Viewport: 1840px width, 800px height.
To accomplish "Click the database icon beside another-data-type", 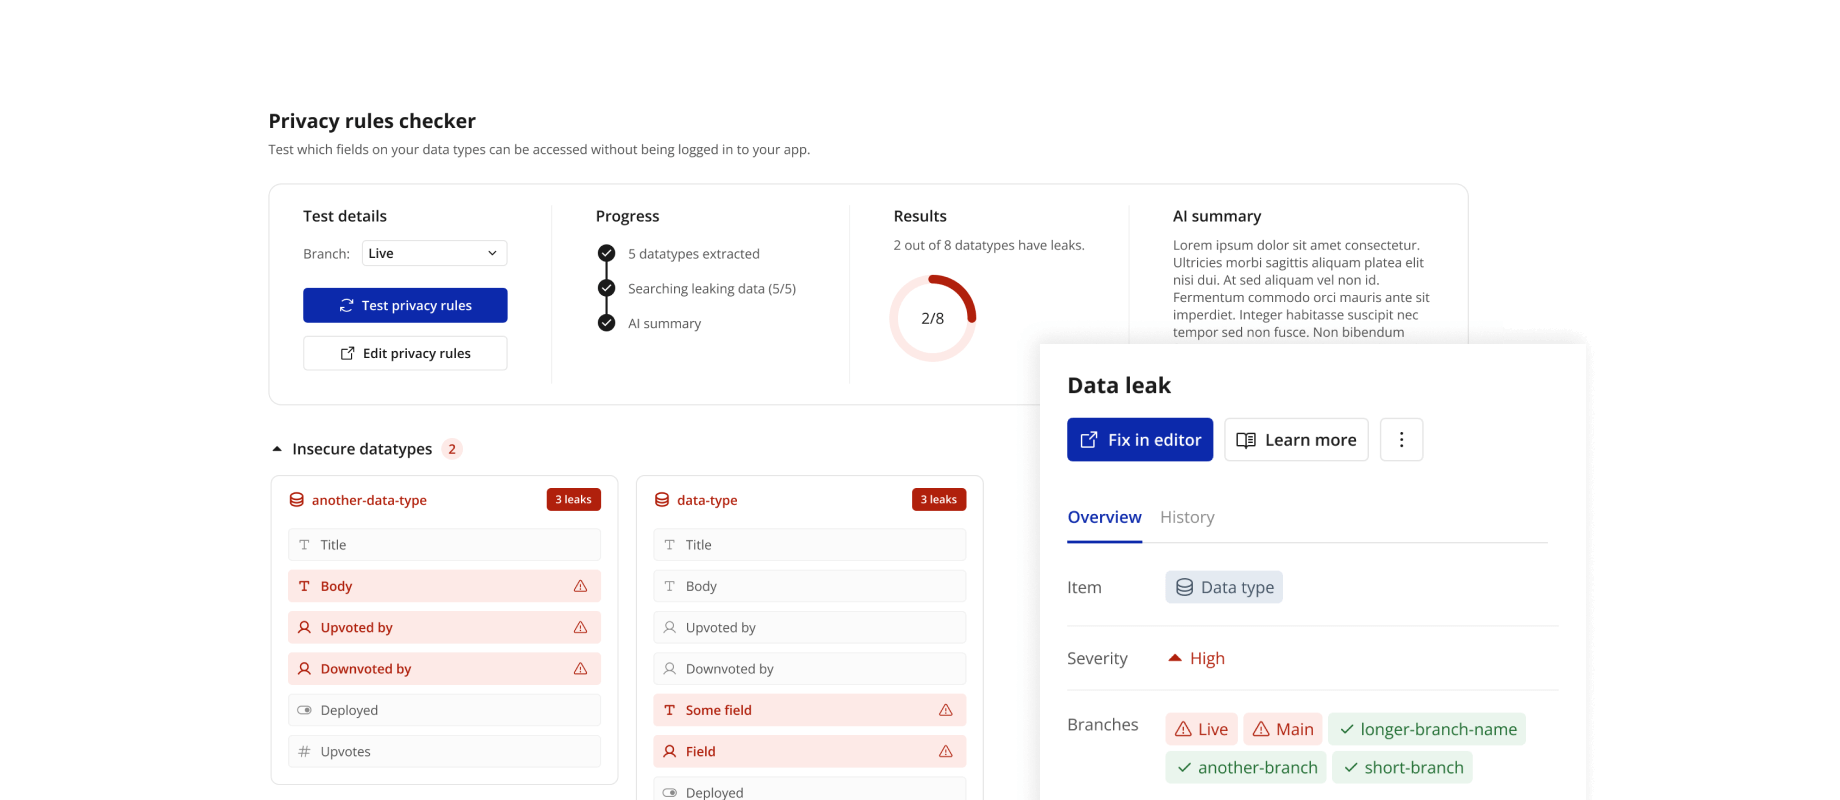I will coord(297,500).
